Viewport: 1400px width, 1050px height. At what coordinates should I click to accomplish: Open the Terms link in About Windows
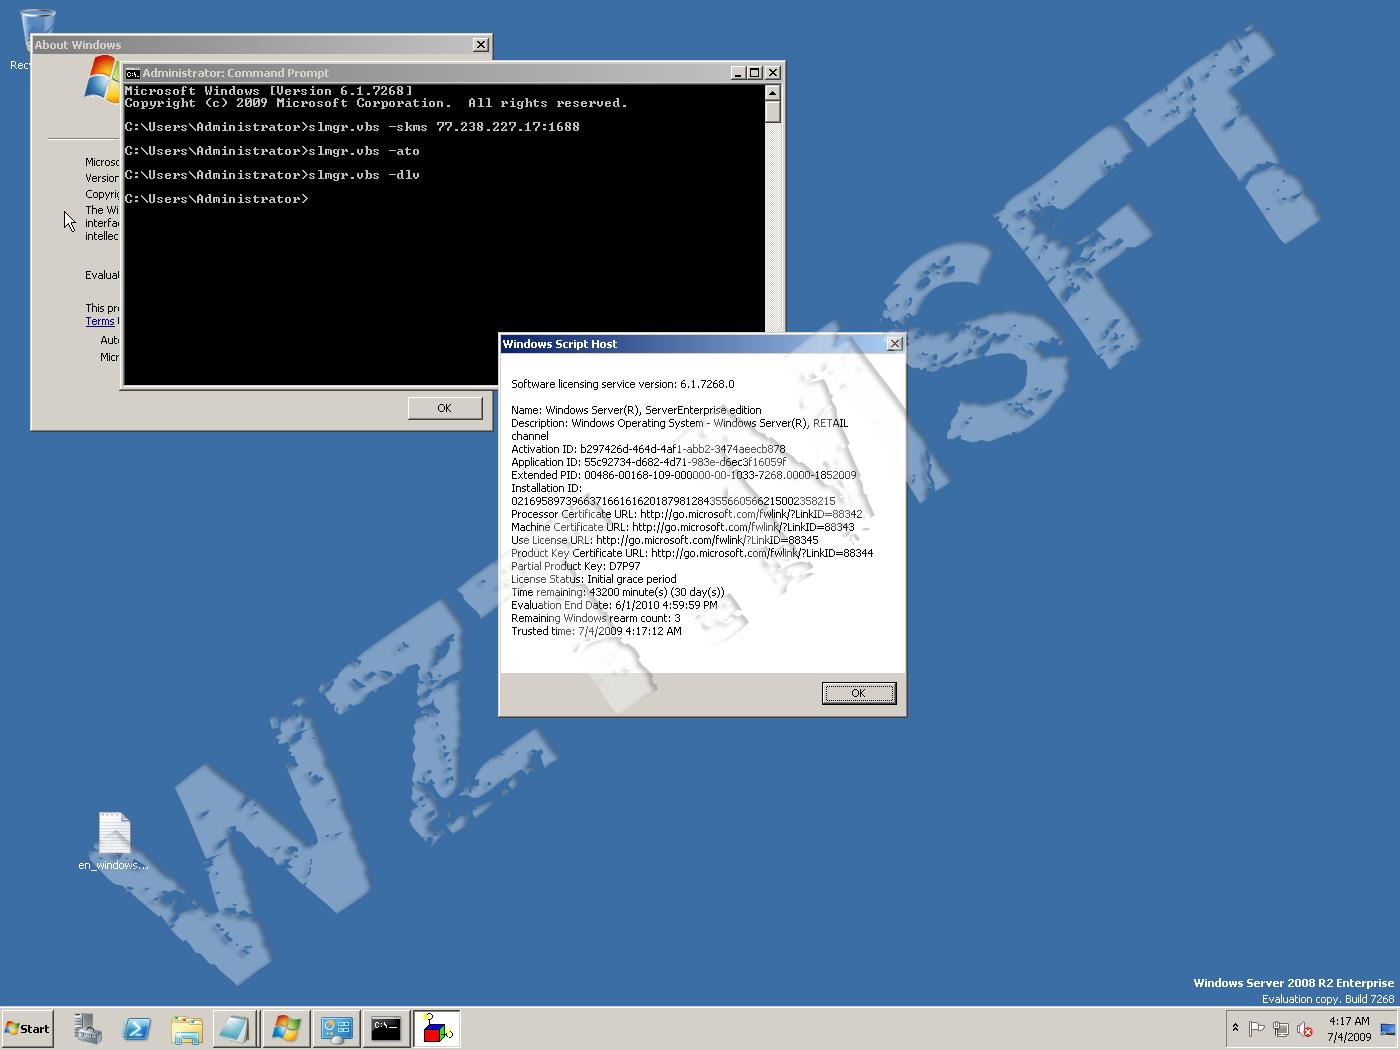[x=100, y=321]
